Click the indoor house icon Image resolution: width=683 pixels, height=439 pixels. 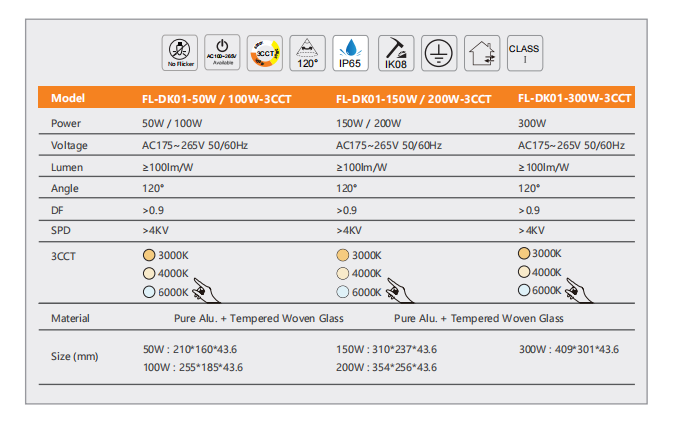tap(481, 53)
